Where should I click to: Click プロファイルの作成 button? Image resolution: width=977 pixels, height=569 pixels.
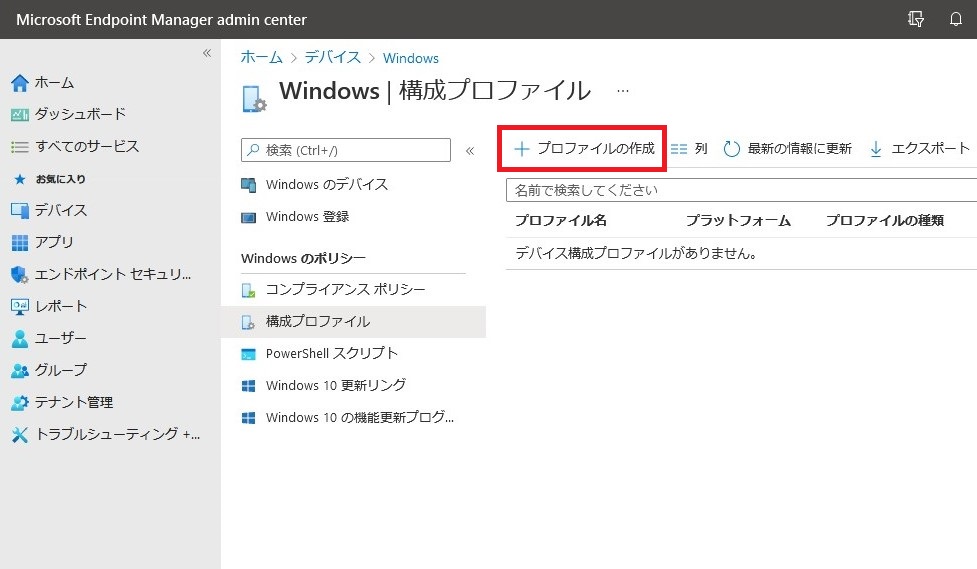(x=583, y=148)
